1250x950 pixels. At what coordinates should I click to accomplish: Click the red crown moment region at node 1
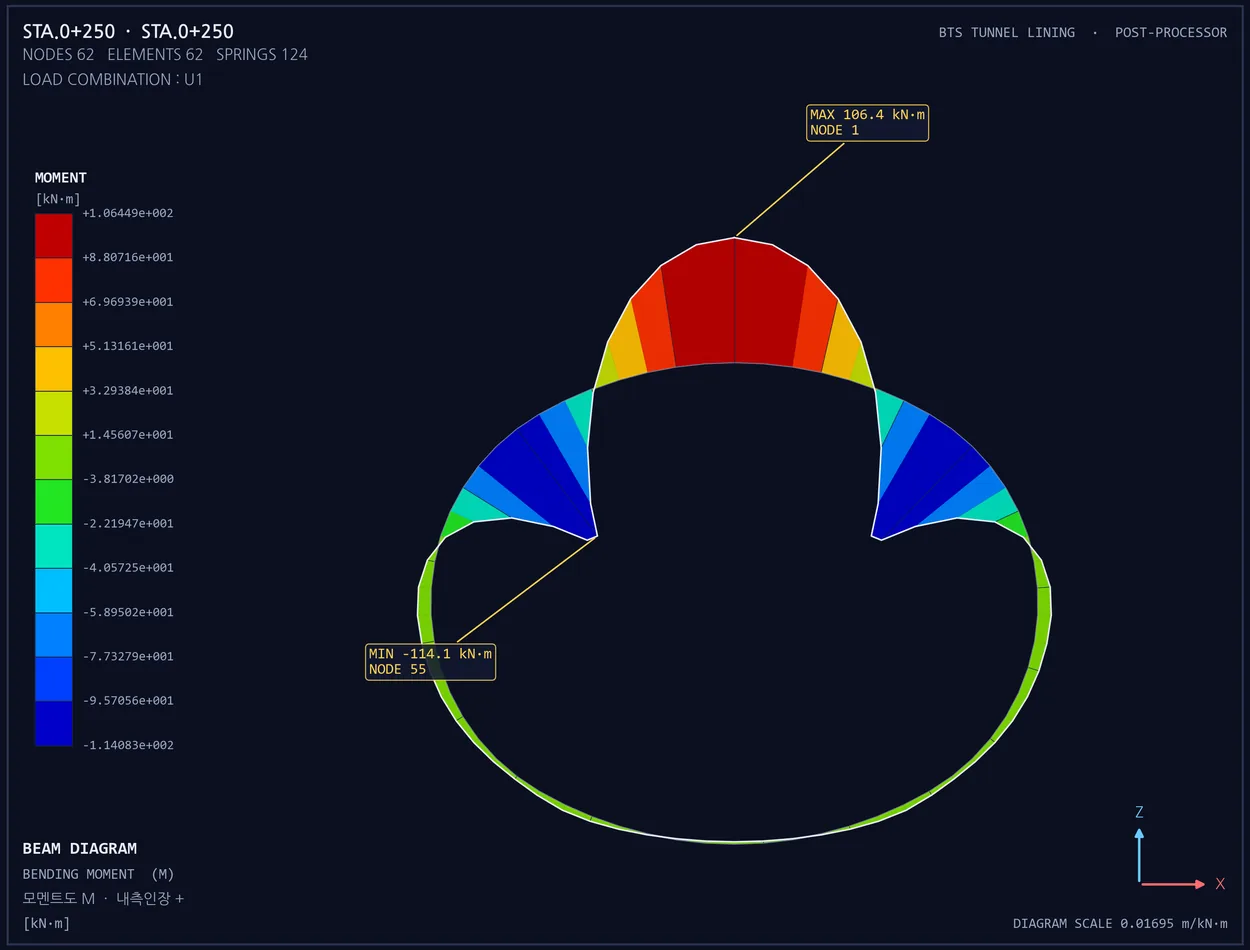pos(735,303)
